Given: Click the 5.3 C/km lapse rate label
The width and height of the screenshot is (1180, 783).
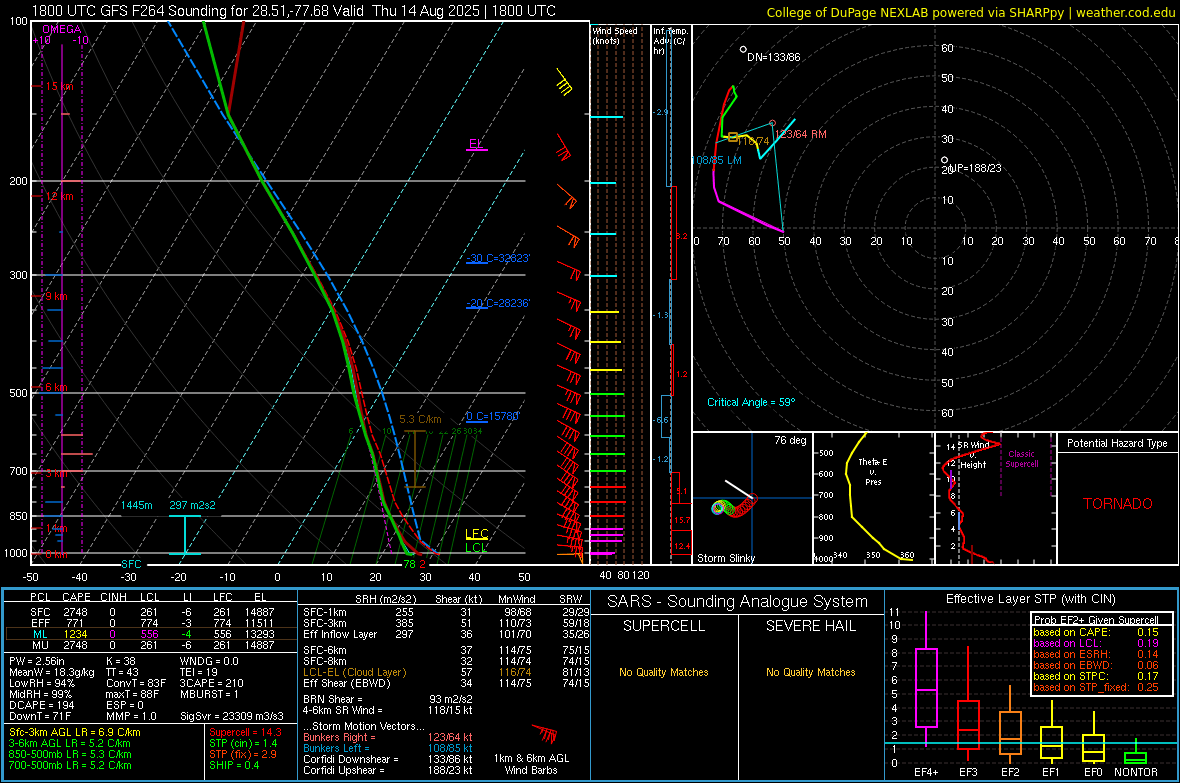Looking at the screenshot, I should (420, 419).
